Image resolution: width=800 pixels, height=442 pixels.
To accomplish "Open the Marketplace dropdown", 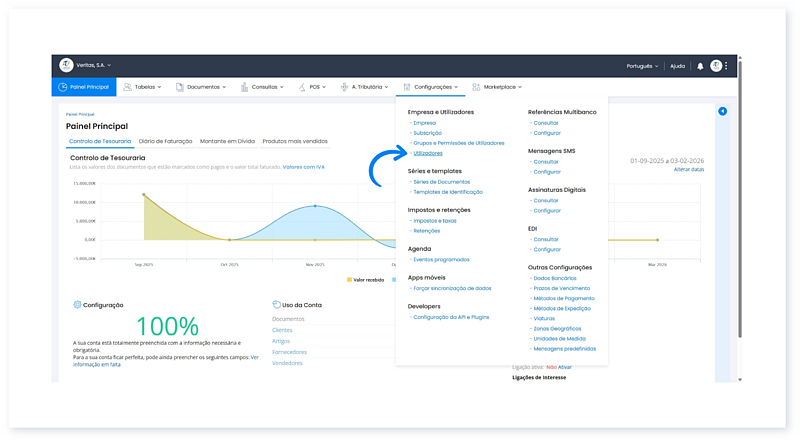I will pos(499,87).
